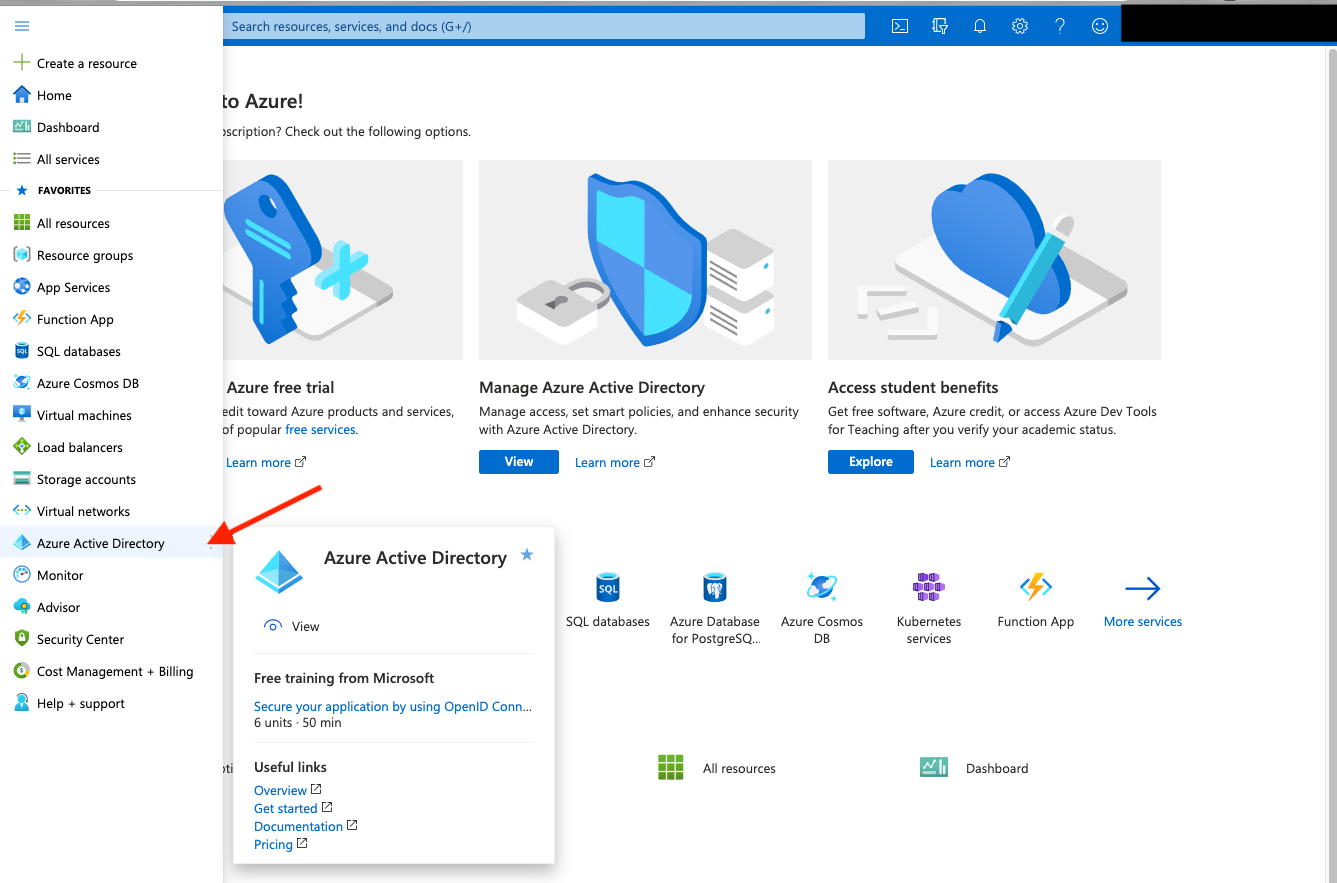Viewport: 1337px width, 883px height.
Task: Open Cost Management + Billing in sidebar
Action: 114,671
